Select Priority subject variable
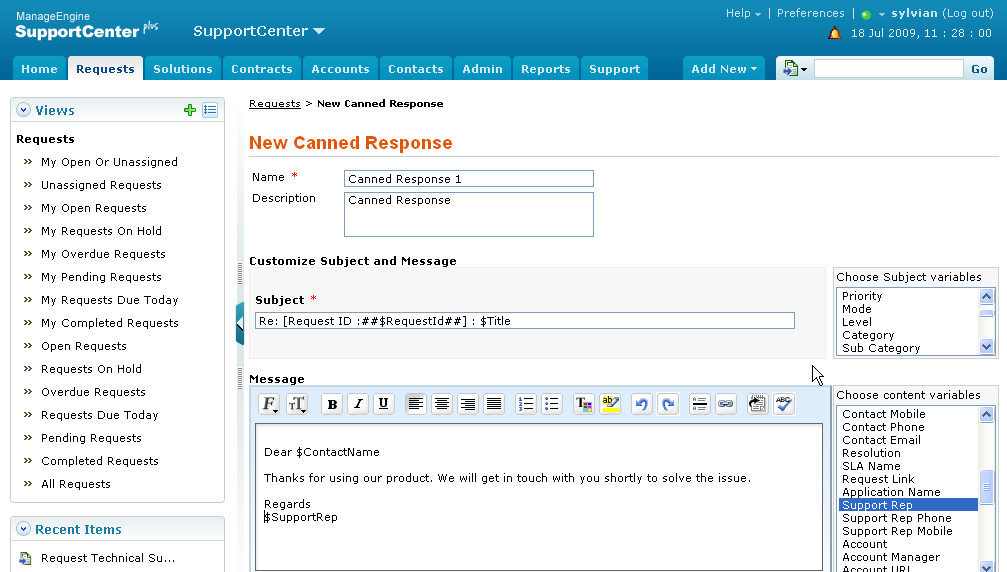Screen dimensions: 1007x572 862,296
